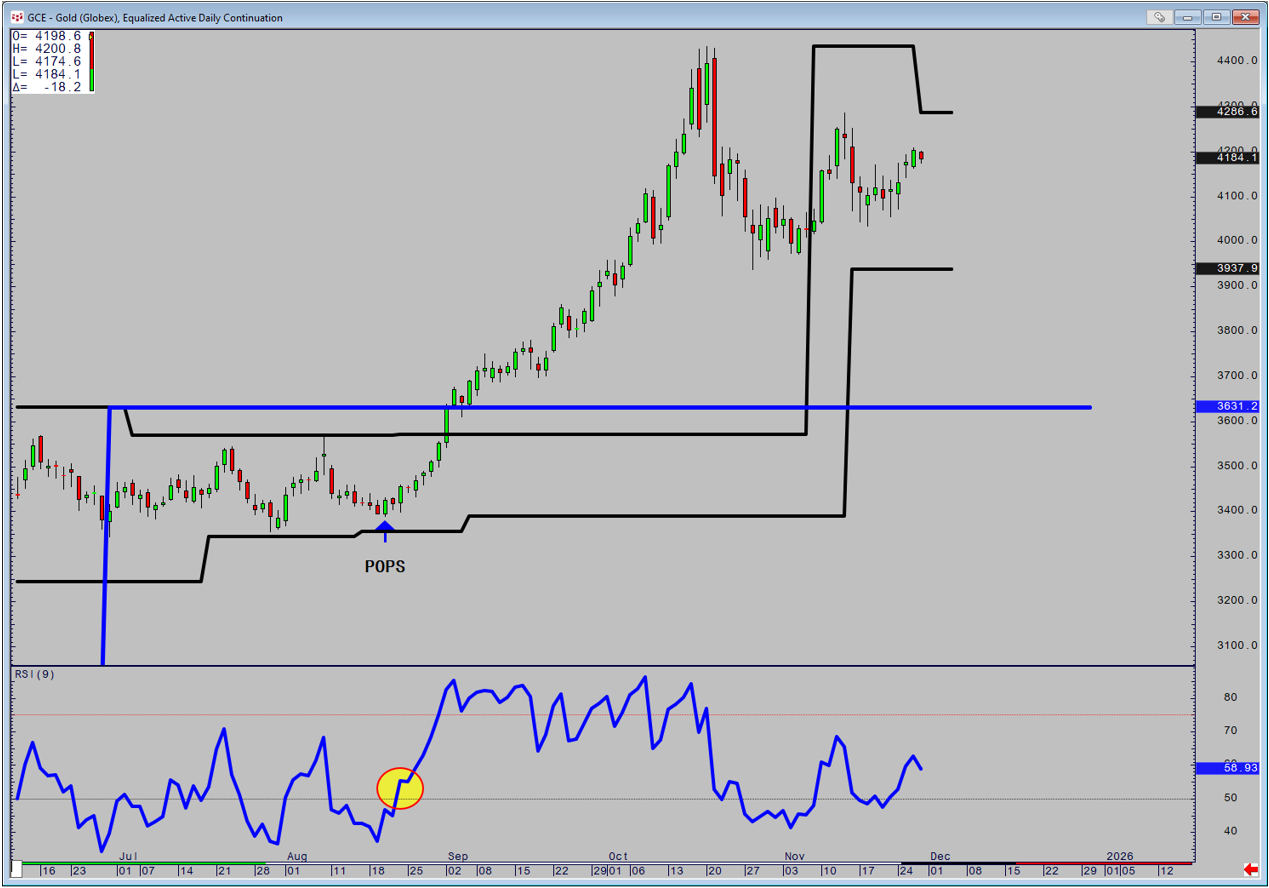This screenshot has height=888, width=1269.
Task: Select the RSI(9) study label
Action: pos(34,674)
